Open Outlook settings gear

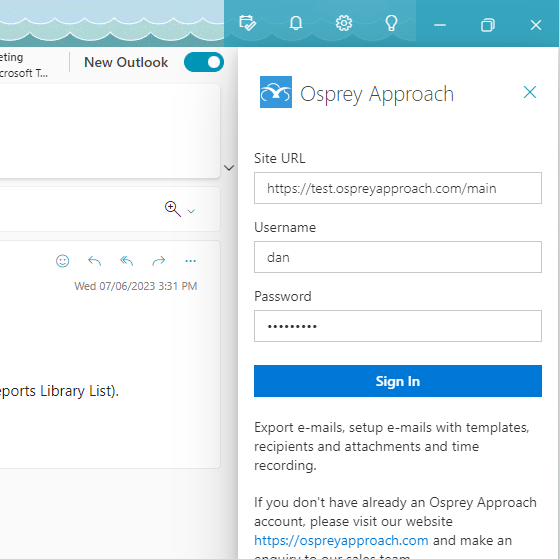(x=344, y=24)
